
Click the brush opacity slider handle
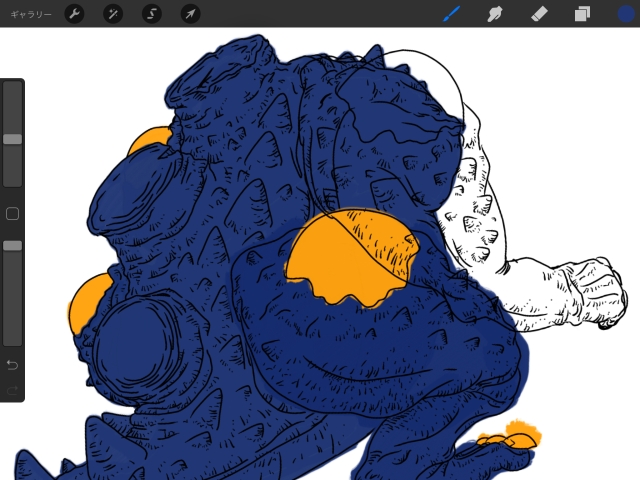tap(12, 245)
